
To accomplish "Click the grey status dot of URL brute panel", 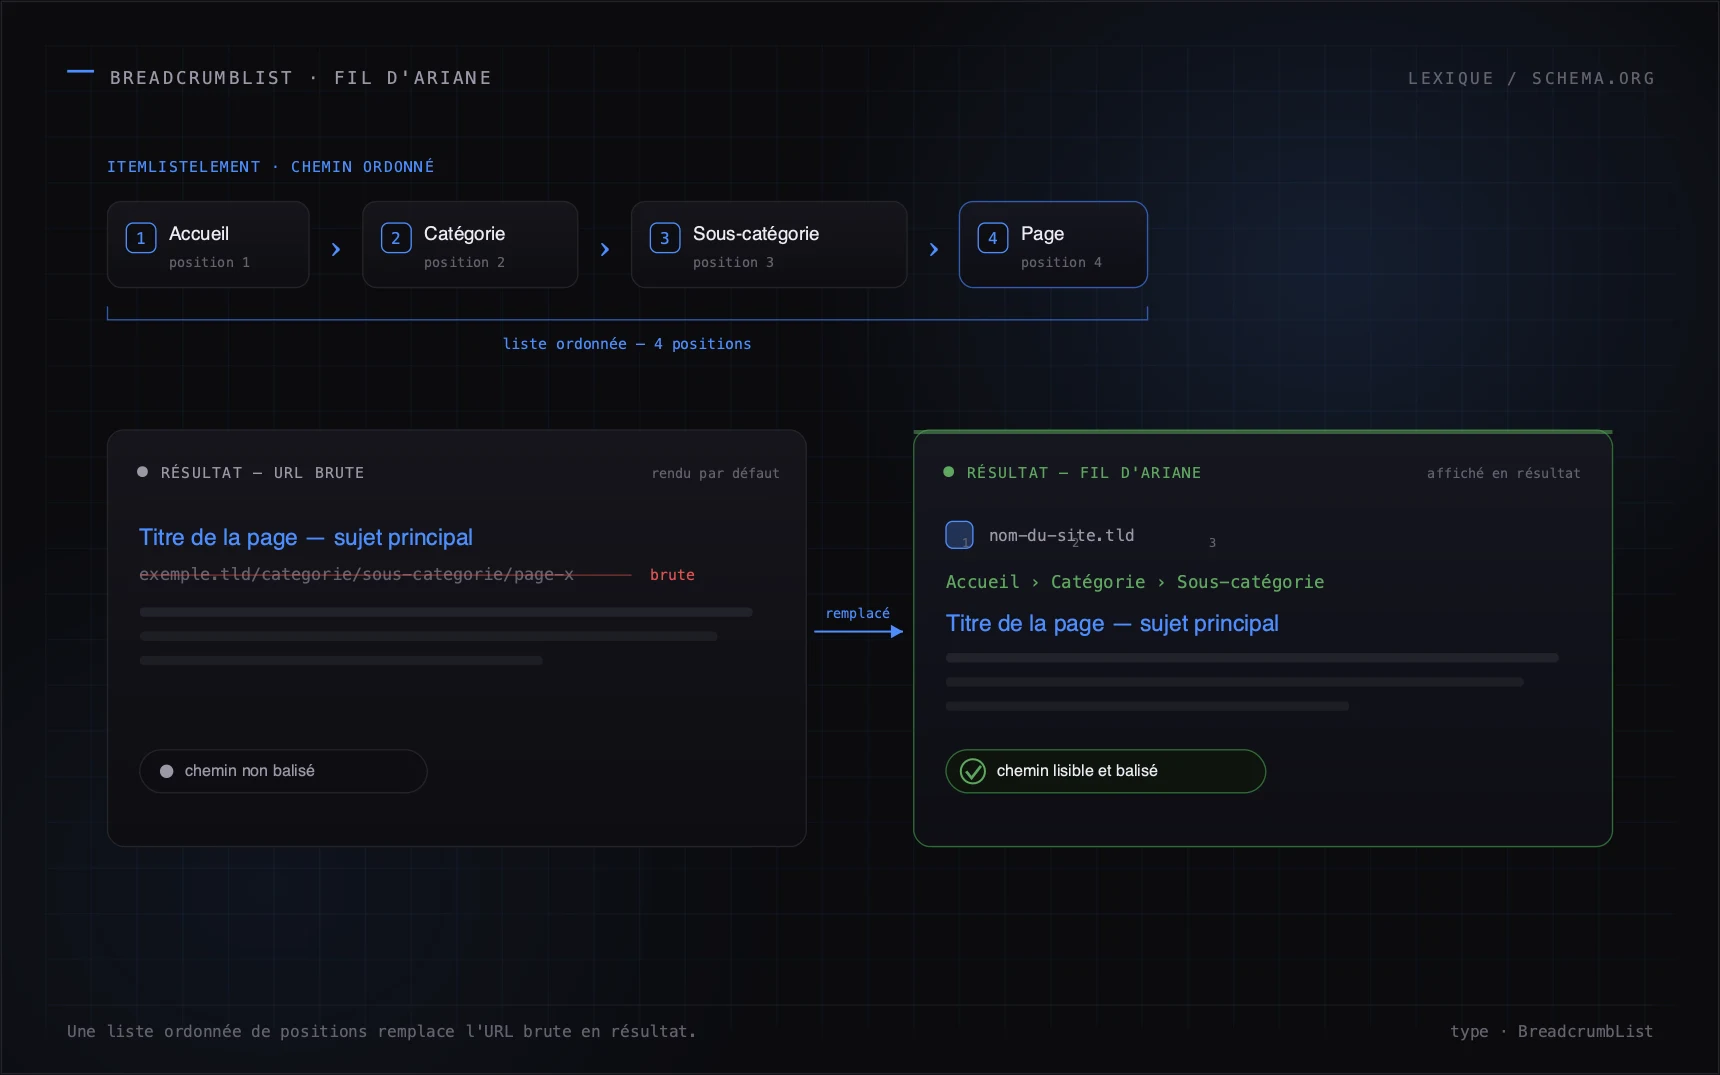I will (x=143, y=472).
